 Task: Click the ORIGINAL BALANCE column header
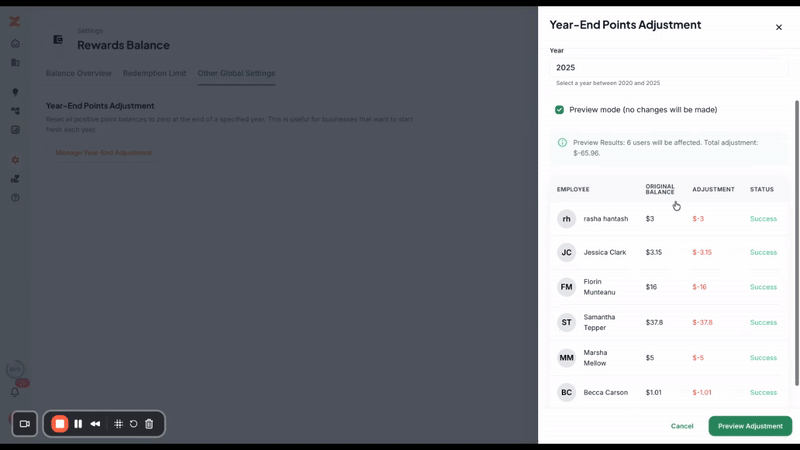point(660,189)
